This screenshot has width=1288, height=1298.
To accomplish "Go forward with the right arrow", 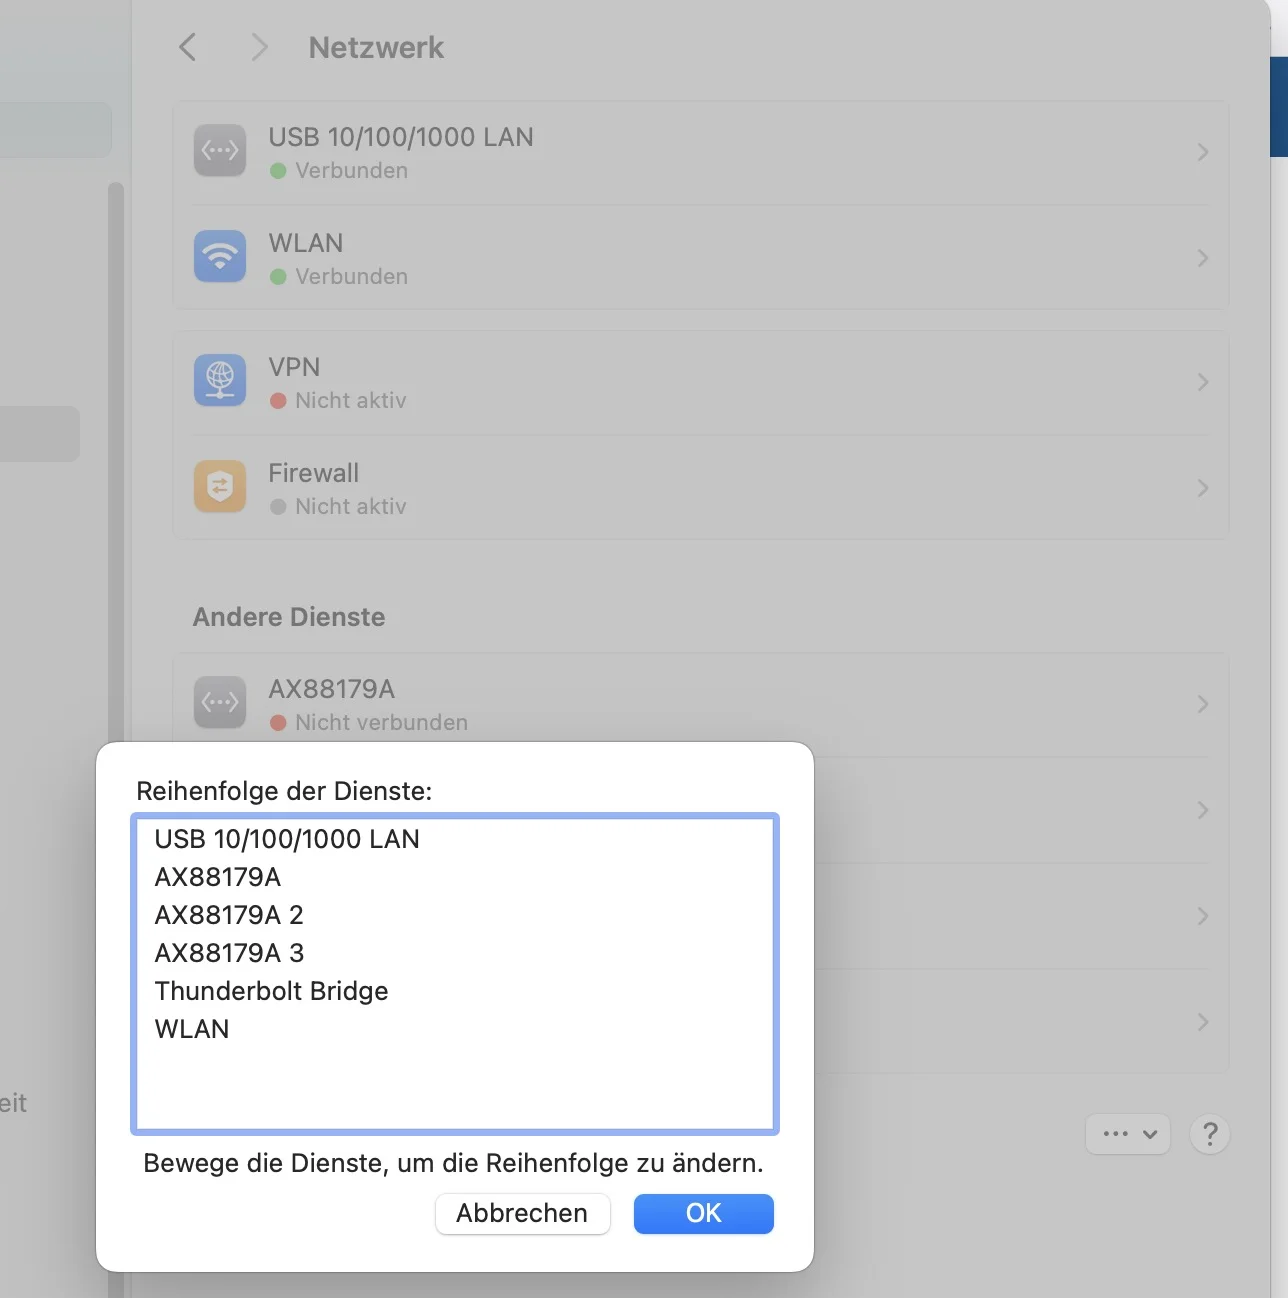I will [259, 47].
